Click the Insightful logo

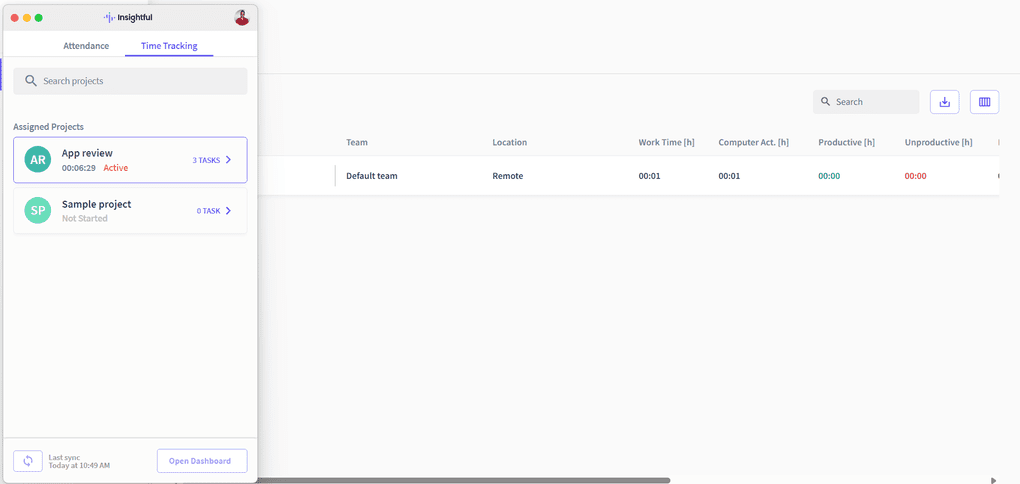129,18
